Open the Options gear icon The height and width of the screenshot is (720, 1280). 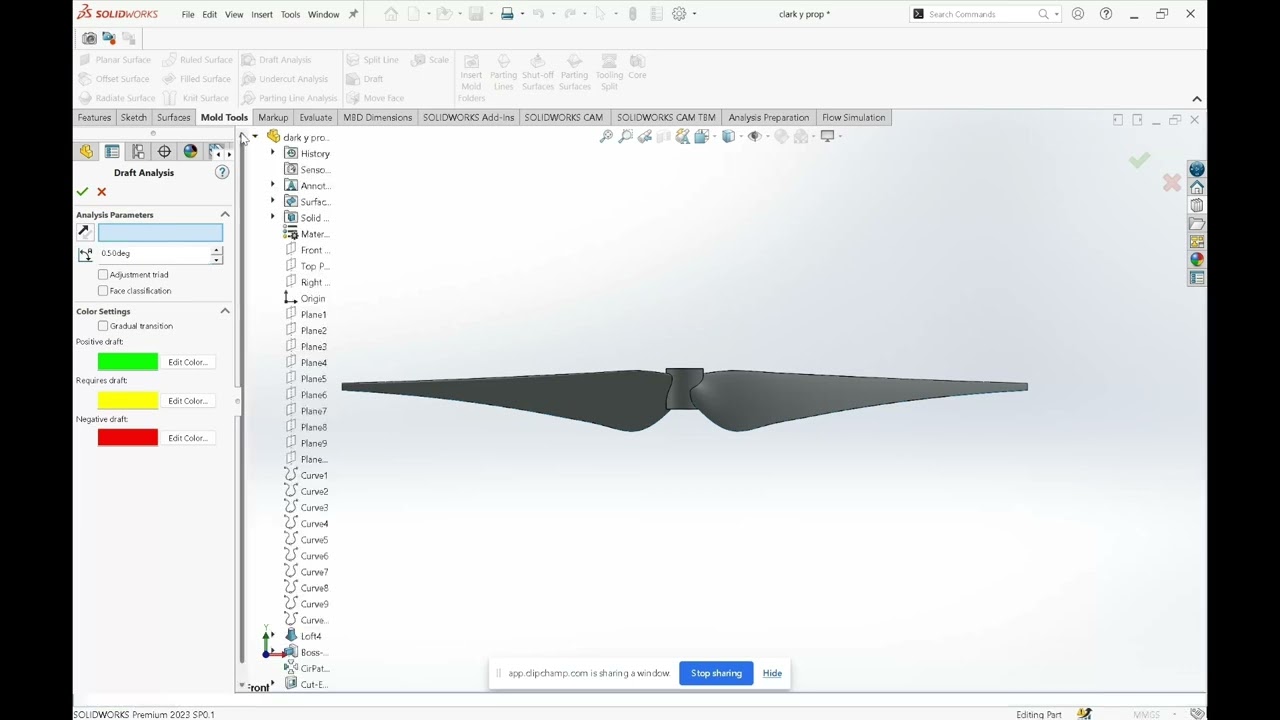679,14
